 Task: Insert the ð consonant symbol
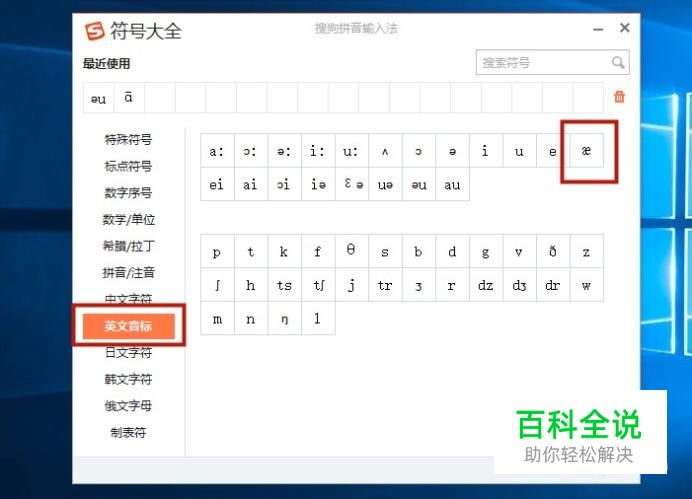tap(553, 251)
